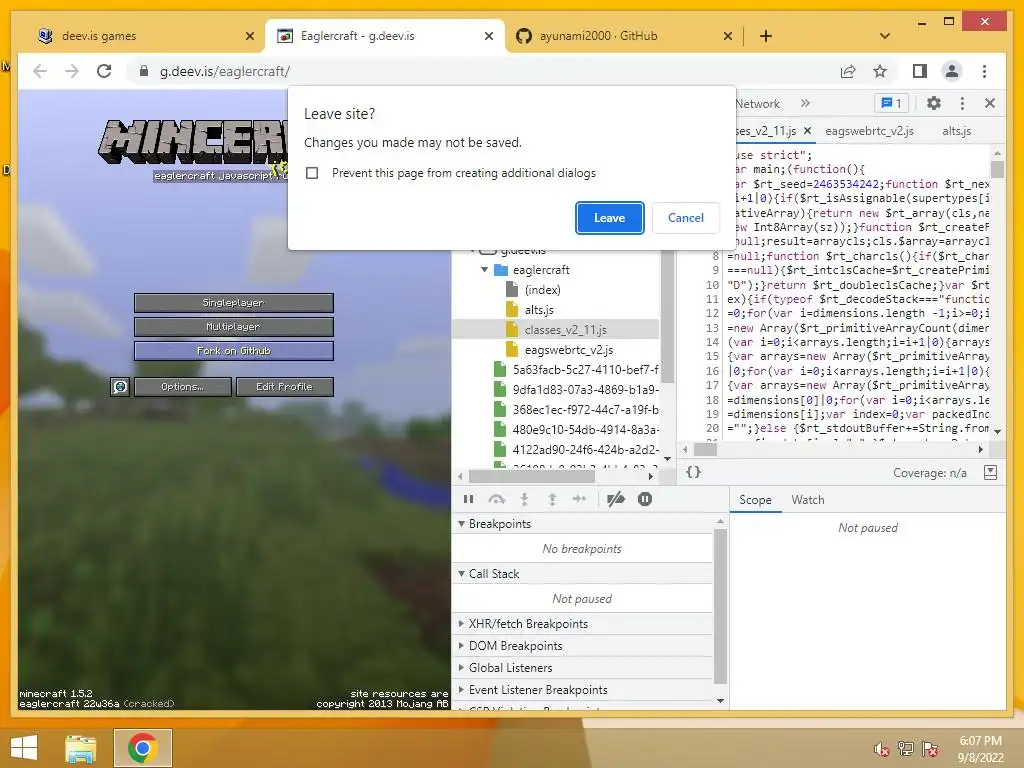The width and height of the screenshot is (1024, 768).
Task: Click step out of function icon
Action: [552, 500]
